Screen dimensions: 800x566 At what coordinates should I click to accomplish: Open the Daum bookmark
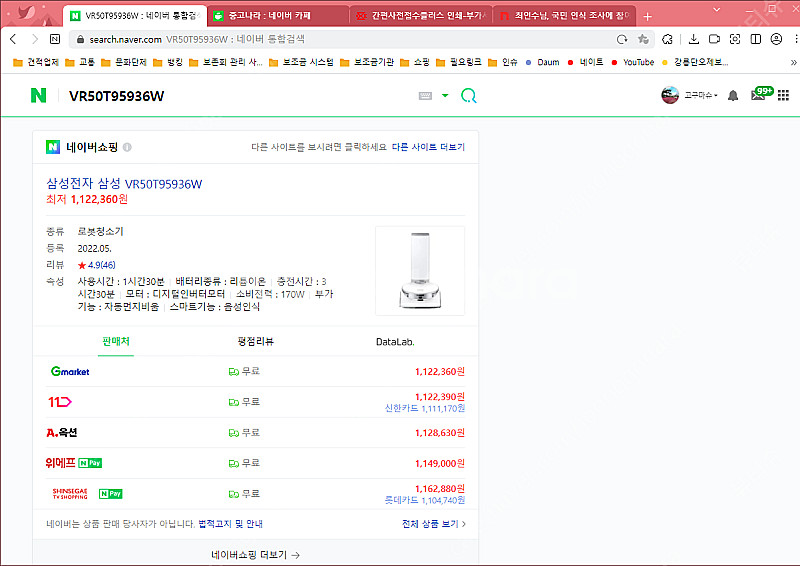(542, 62)
